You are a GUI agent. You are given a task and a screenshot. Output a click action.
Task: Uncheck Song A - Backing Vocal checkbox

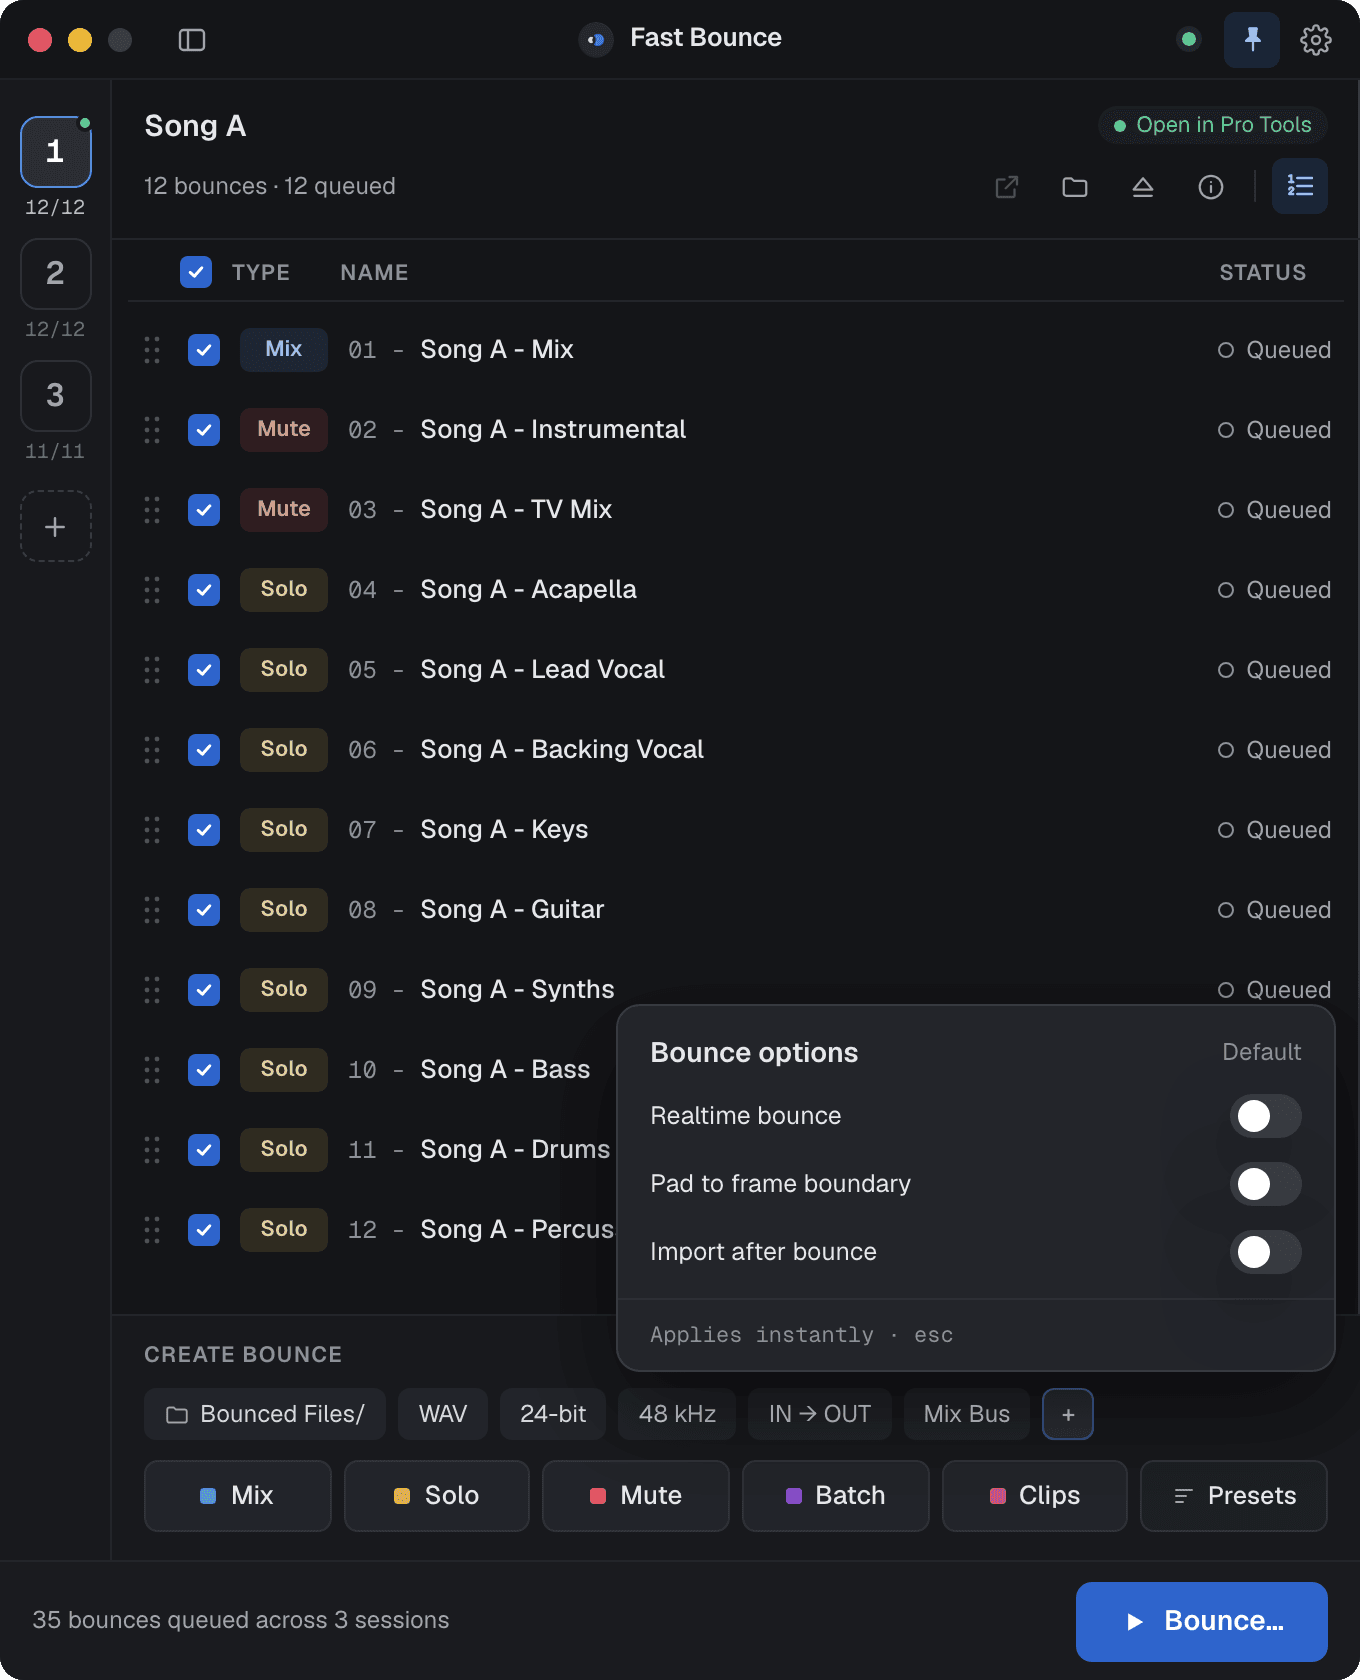coord(204,750)
